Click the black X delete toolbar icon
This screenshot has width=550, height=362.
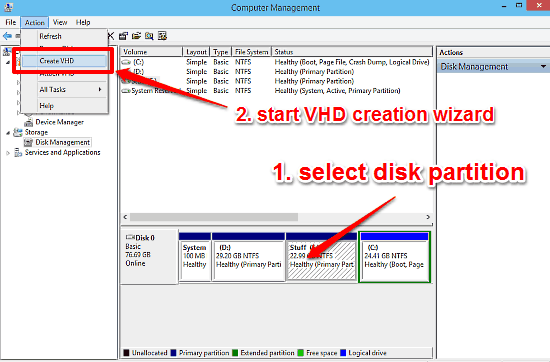pos(111,36)
